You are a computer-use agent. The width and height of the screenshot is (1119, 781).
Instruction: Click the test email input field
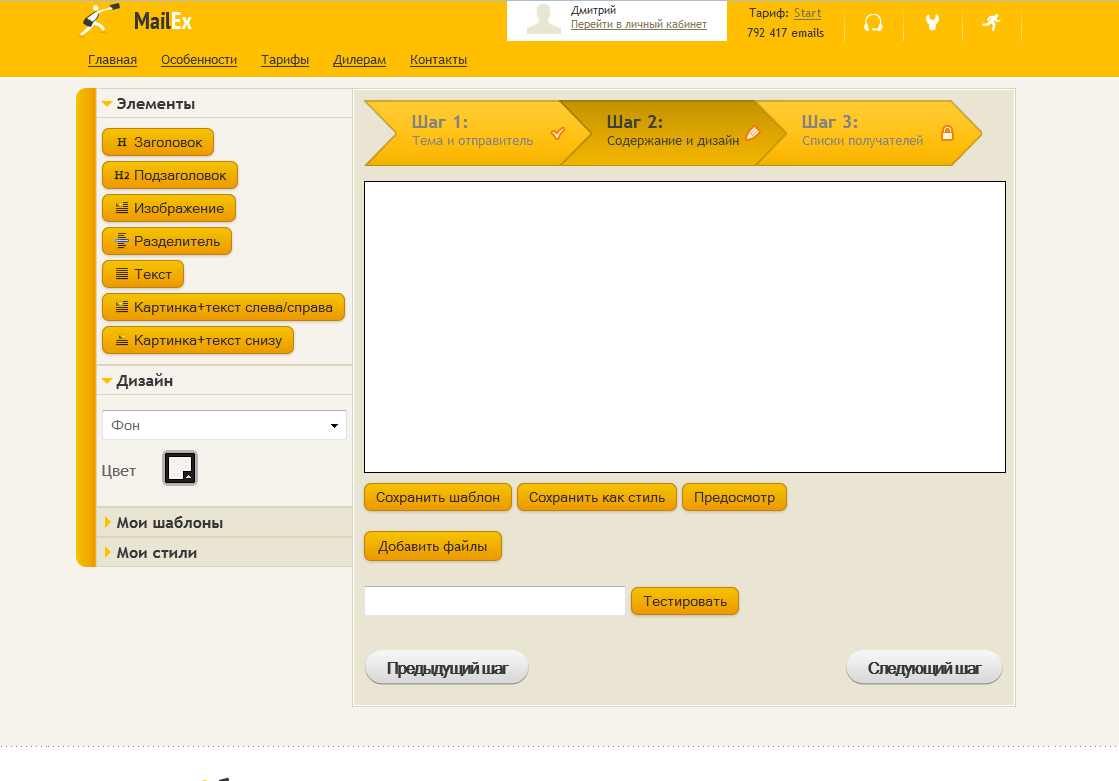[494, 601]
